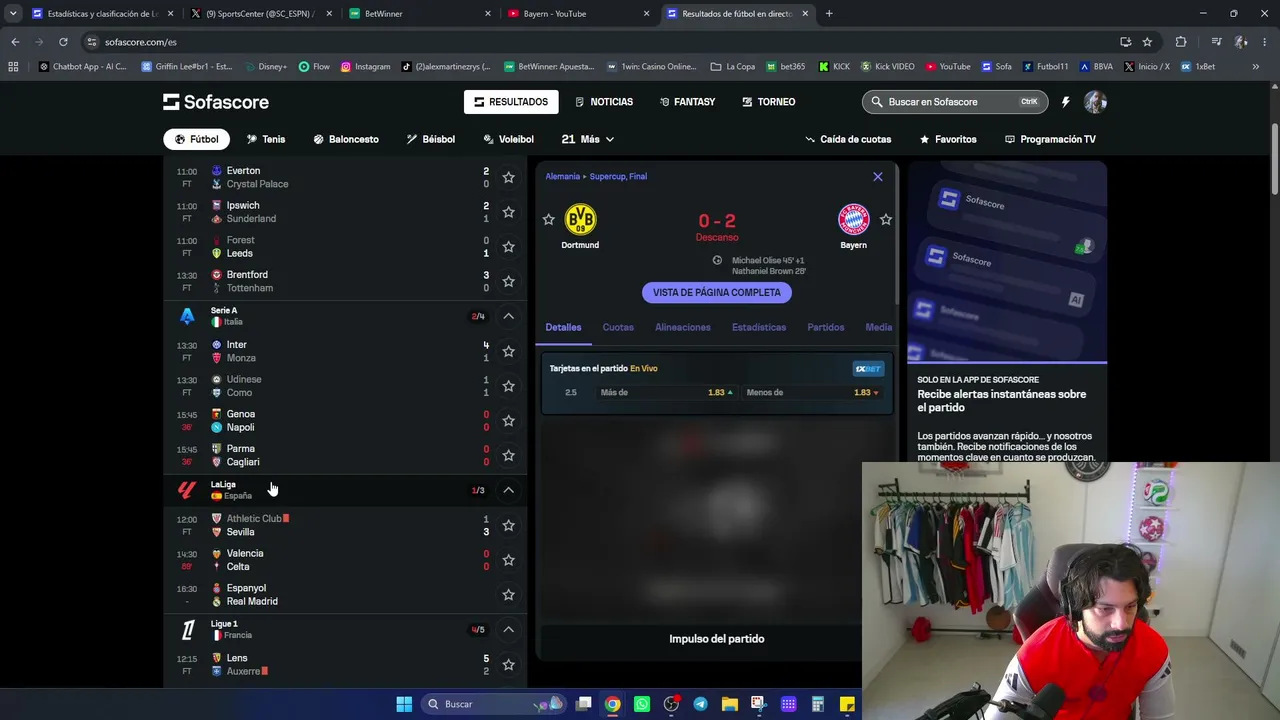The height and width of the screenshot is (720, 1280).
Task: Open Sticky Notes from the taskbar
Action: tap(847, 704)
